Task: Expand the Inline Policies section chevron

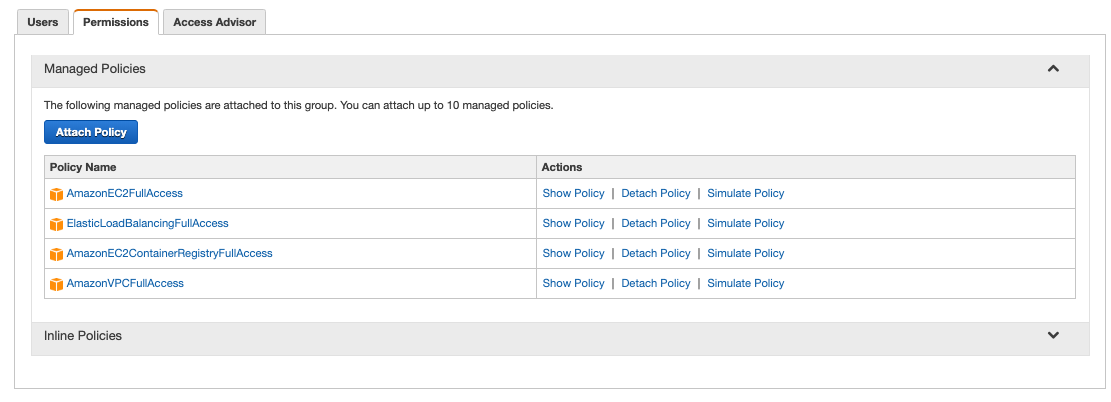Action: (1053, 335)
